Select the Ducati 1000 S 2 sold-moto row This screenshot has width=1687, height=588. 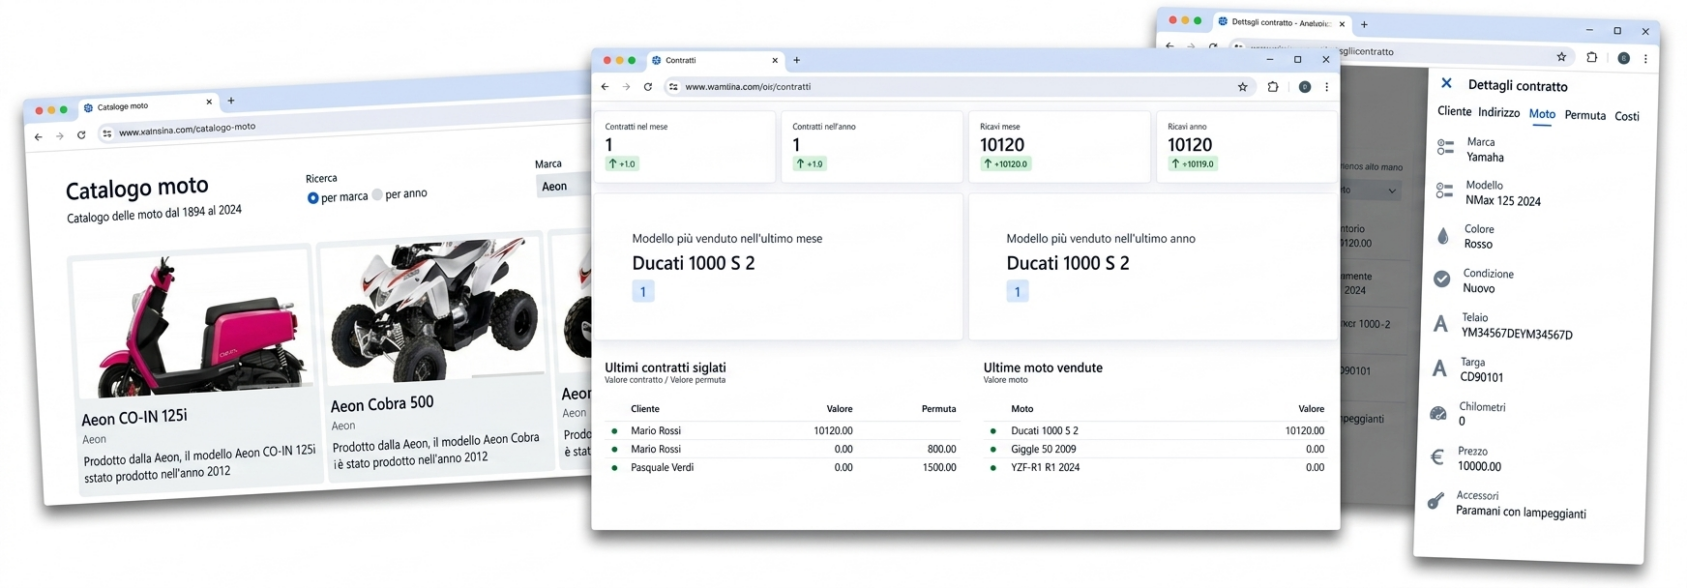[x=1155, y=431]
